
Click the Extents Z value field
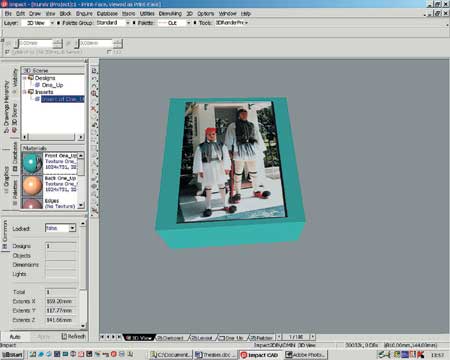point(61,320)
